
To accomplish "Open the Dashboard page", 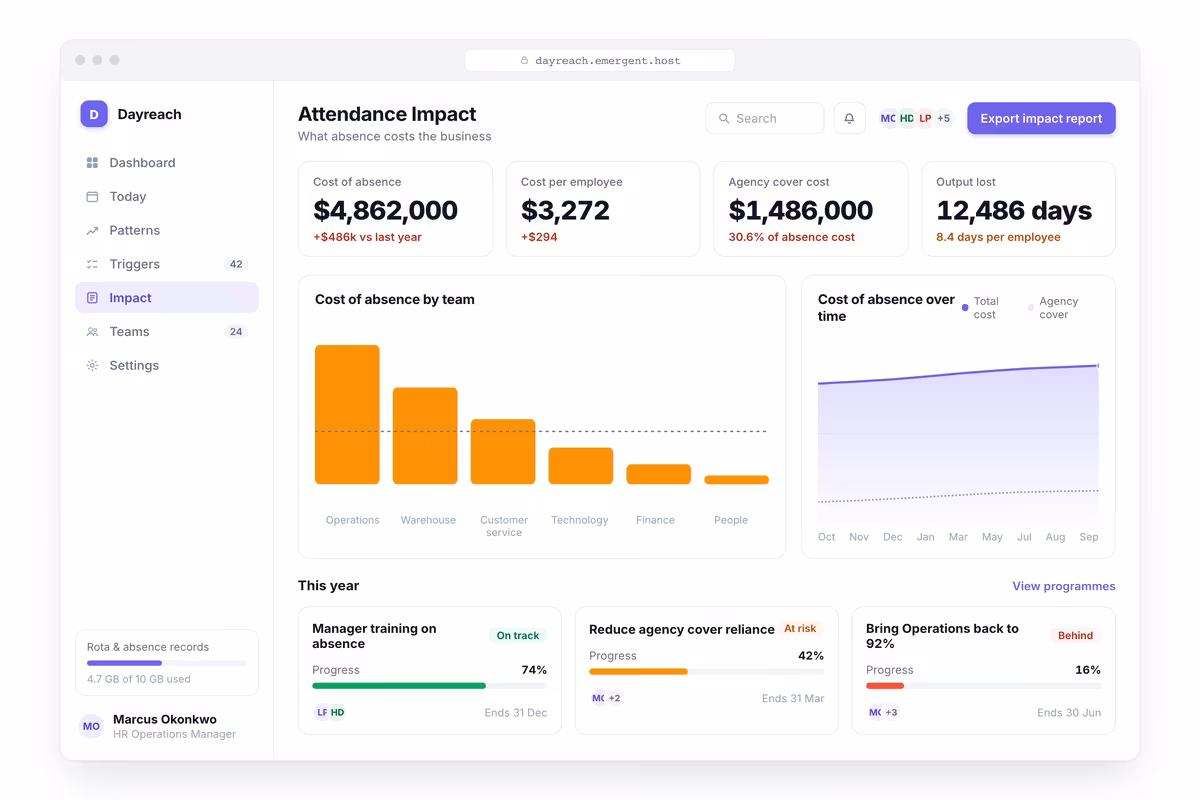I will 167,163.
